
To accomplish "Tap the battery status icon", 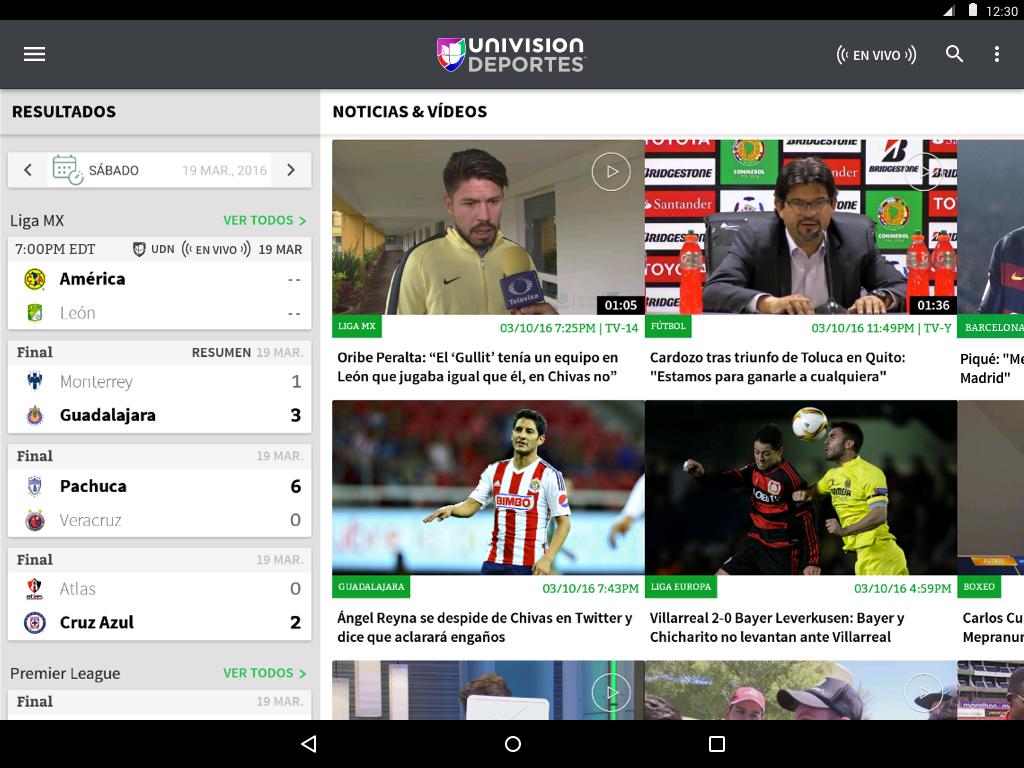I will 972,10.
